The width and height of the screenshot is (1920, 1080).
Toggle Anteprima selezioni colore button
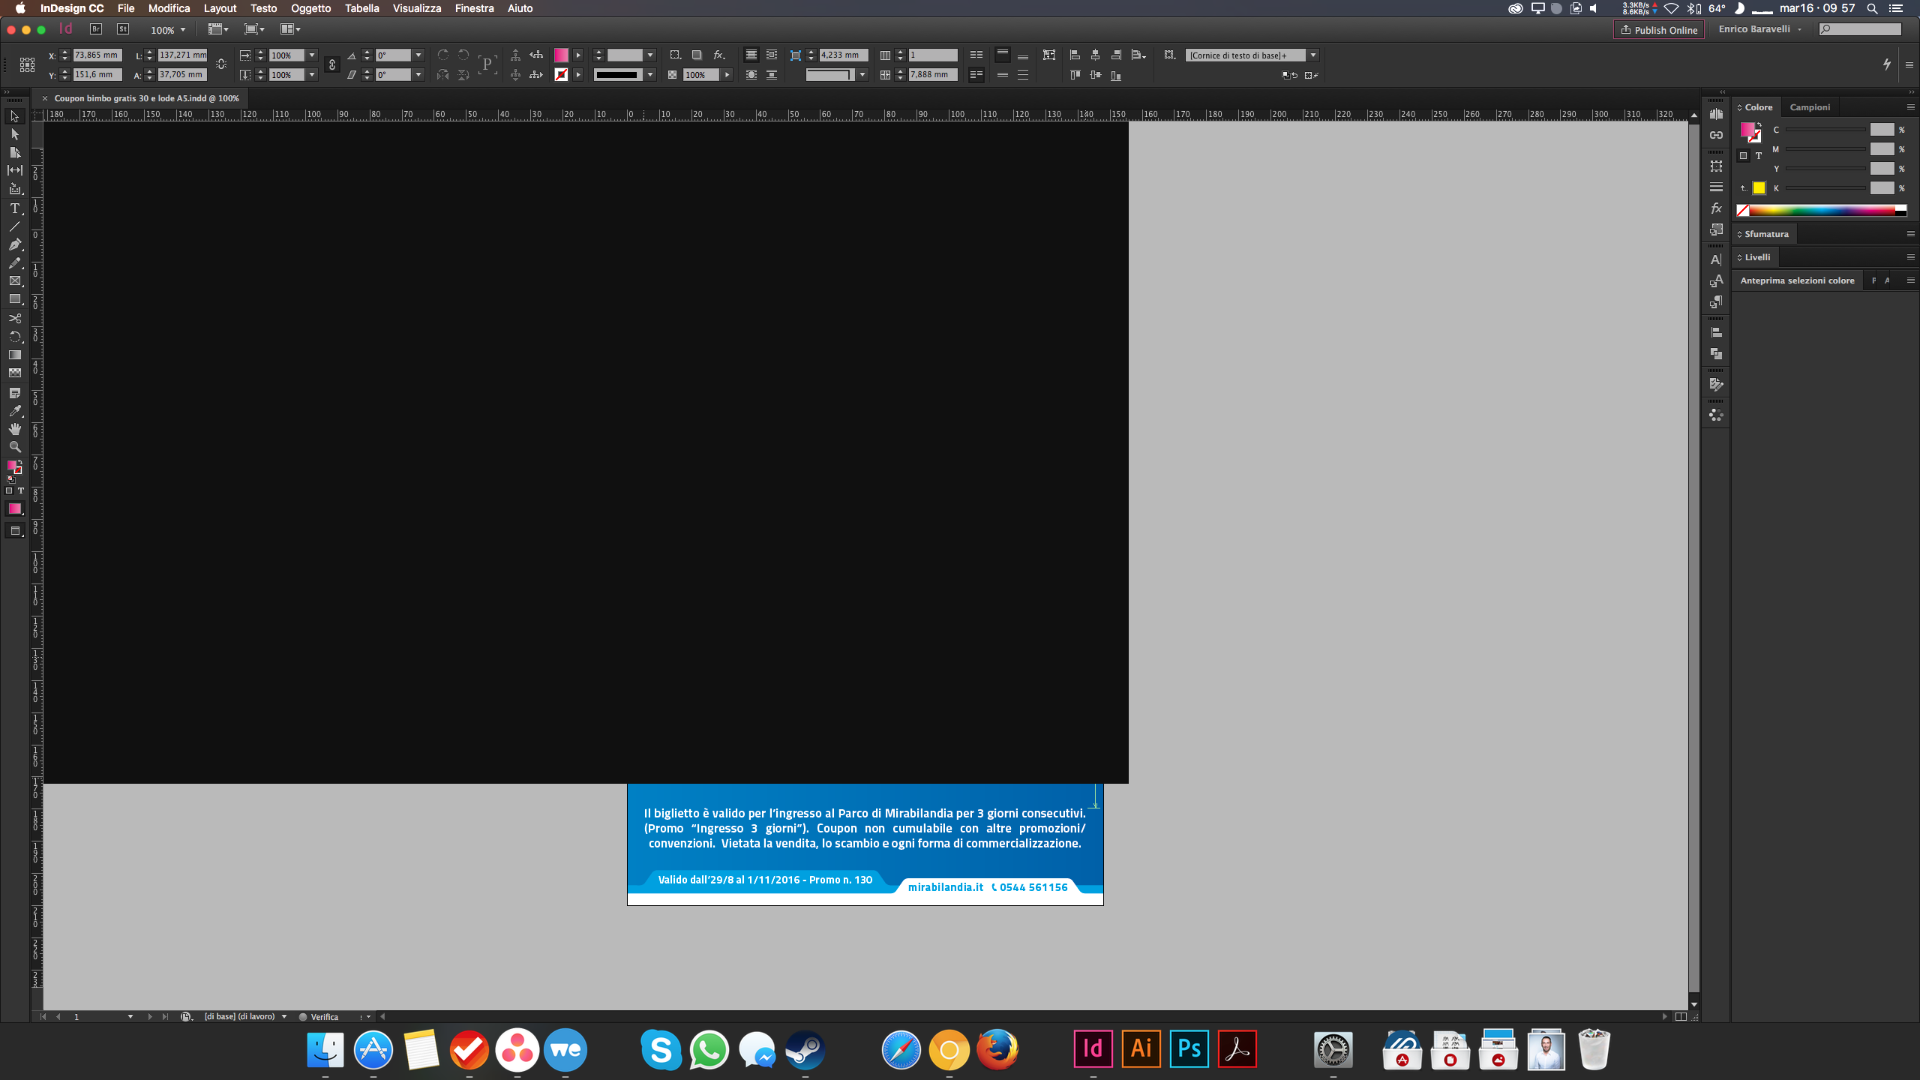click(1796, 280)
